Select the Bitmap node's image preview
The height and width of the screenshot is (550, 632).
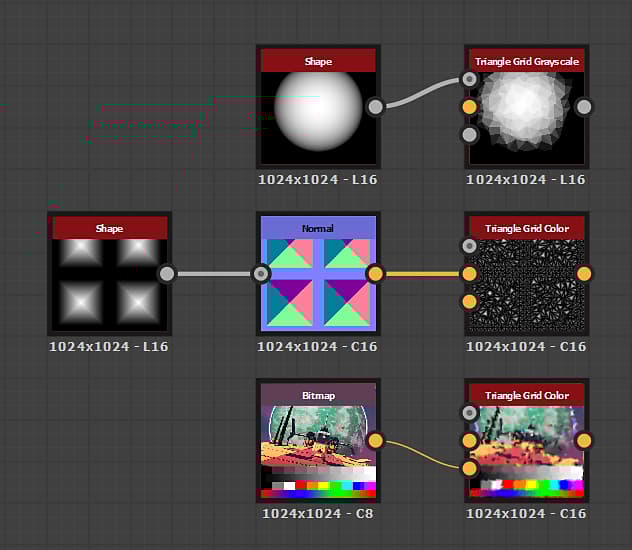click(318, 452)
